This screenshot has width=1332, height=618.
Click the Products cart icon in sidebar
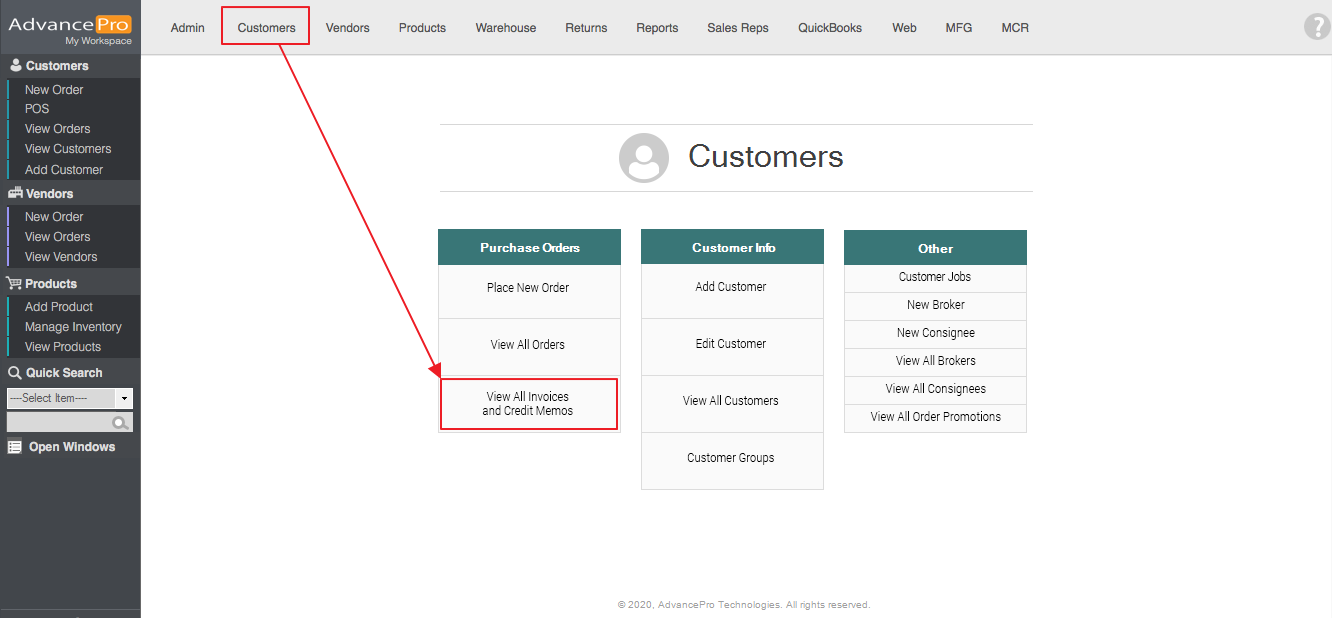pos(15,284)
